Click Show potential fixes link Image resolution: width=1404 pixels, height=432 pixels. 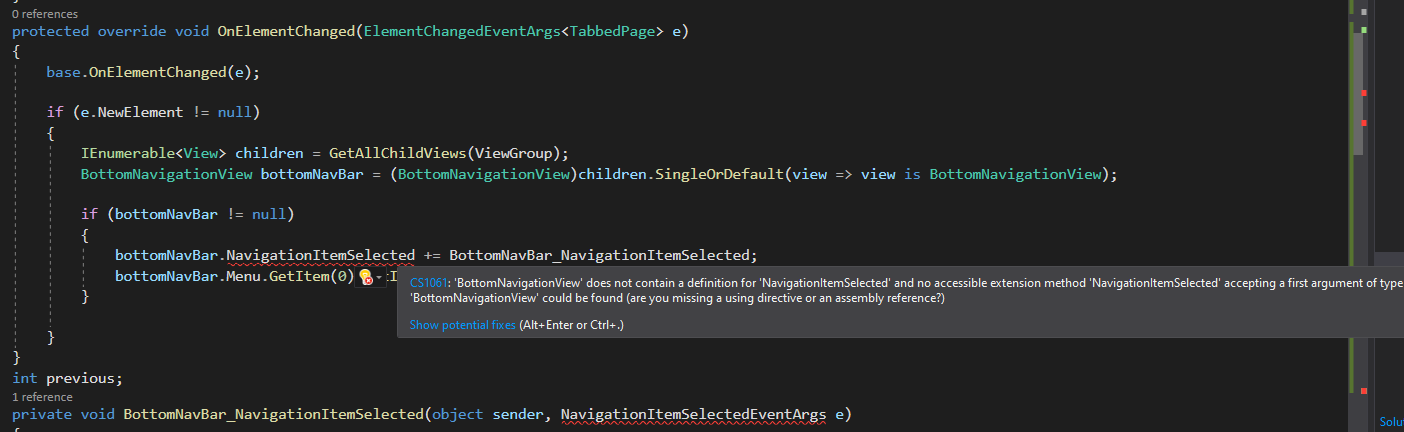click(x=463, y=325)
